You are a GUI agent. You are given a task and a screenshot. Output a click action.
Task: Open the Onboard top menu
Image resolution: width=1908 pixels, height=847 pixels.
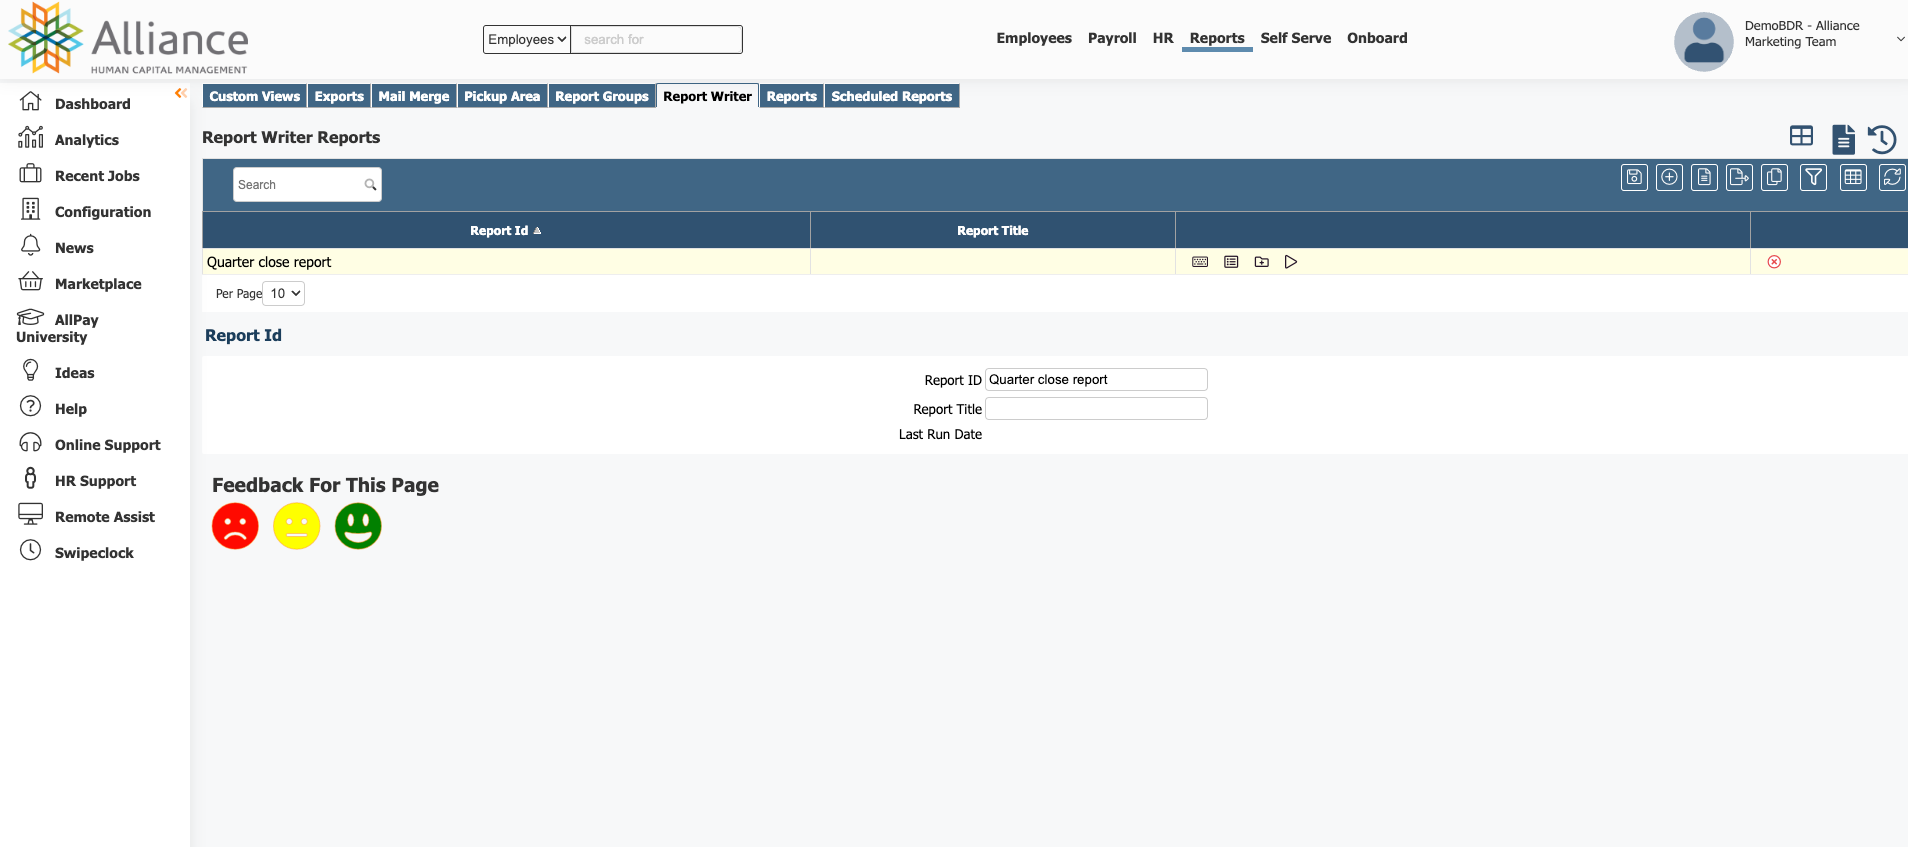coord(1377,38)
